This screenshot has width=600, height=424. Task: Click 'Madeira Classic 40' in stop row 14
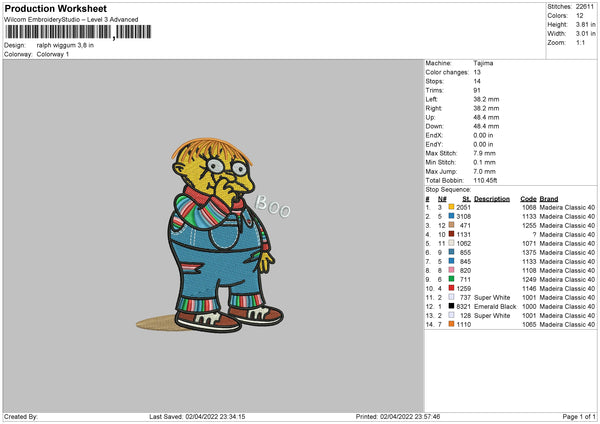click(567, 325)
